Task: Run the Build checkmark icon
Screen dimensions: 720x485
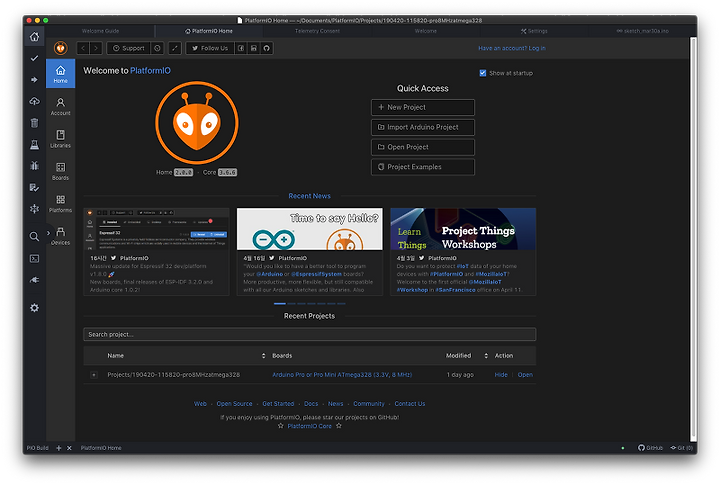Action: tap(34, 58)
